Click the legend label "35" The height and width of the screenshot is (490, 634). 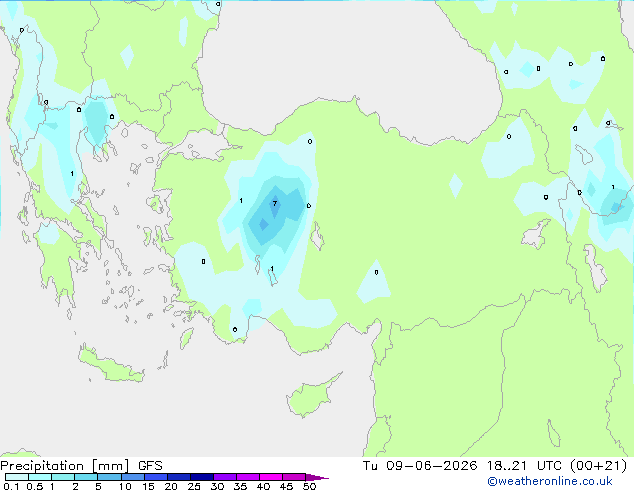click(x=240, y=486)
